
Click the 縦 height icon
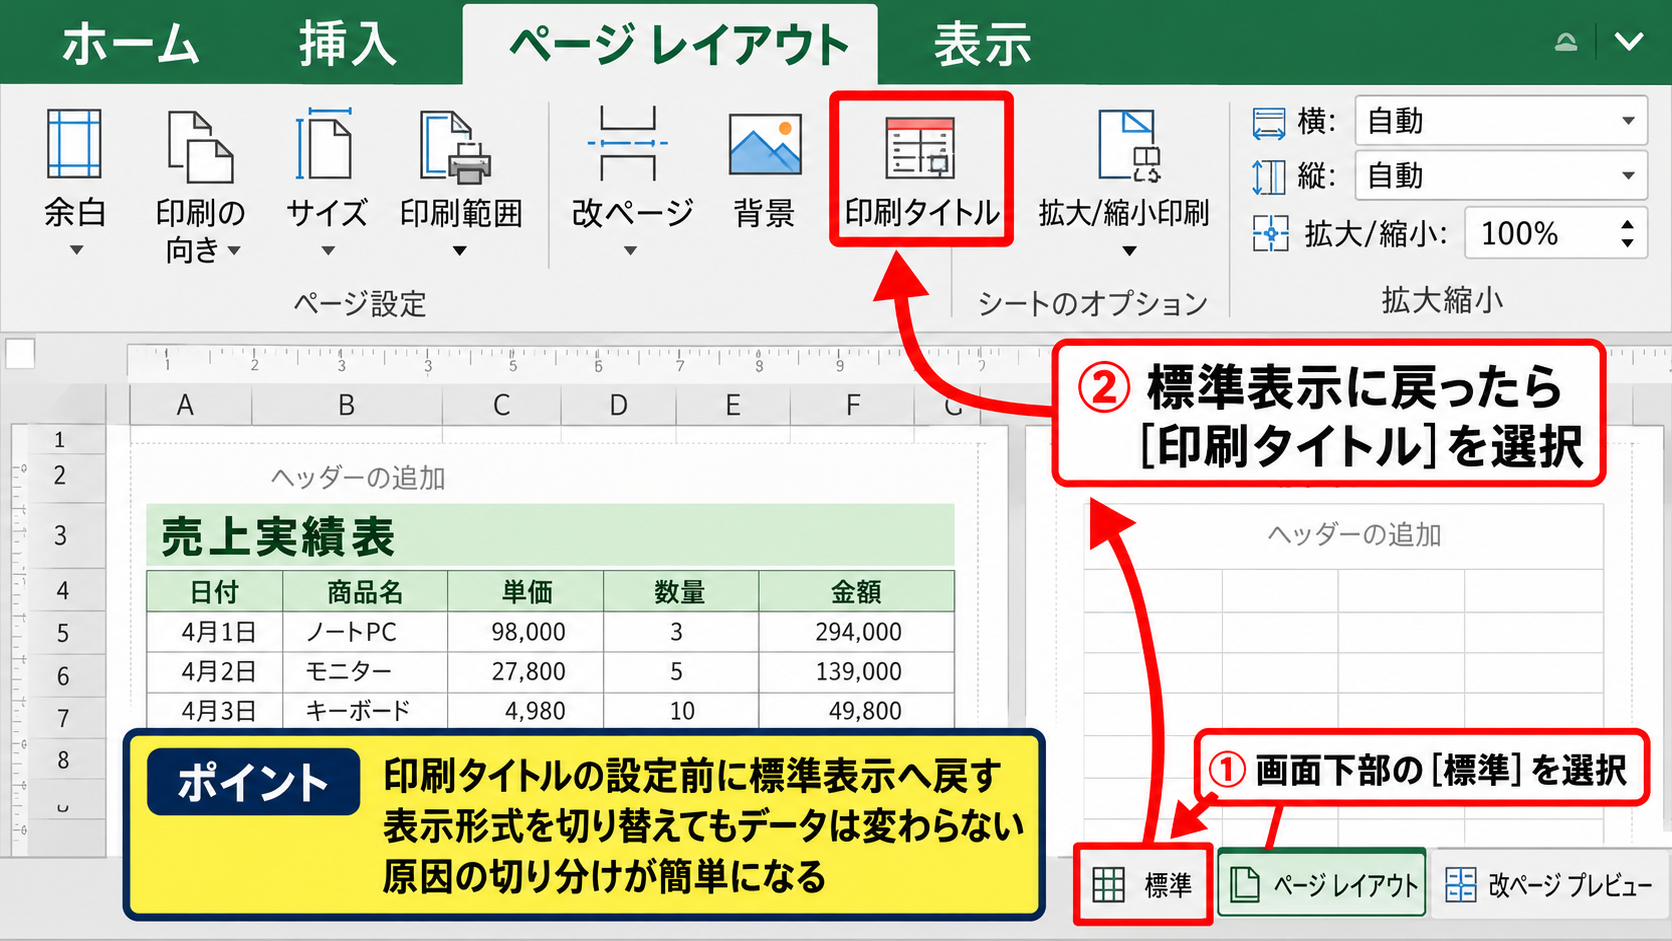(x=1269, y=177)
